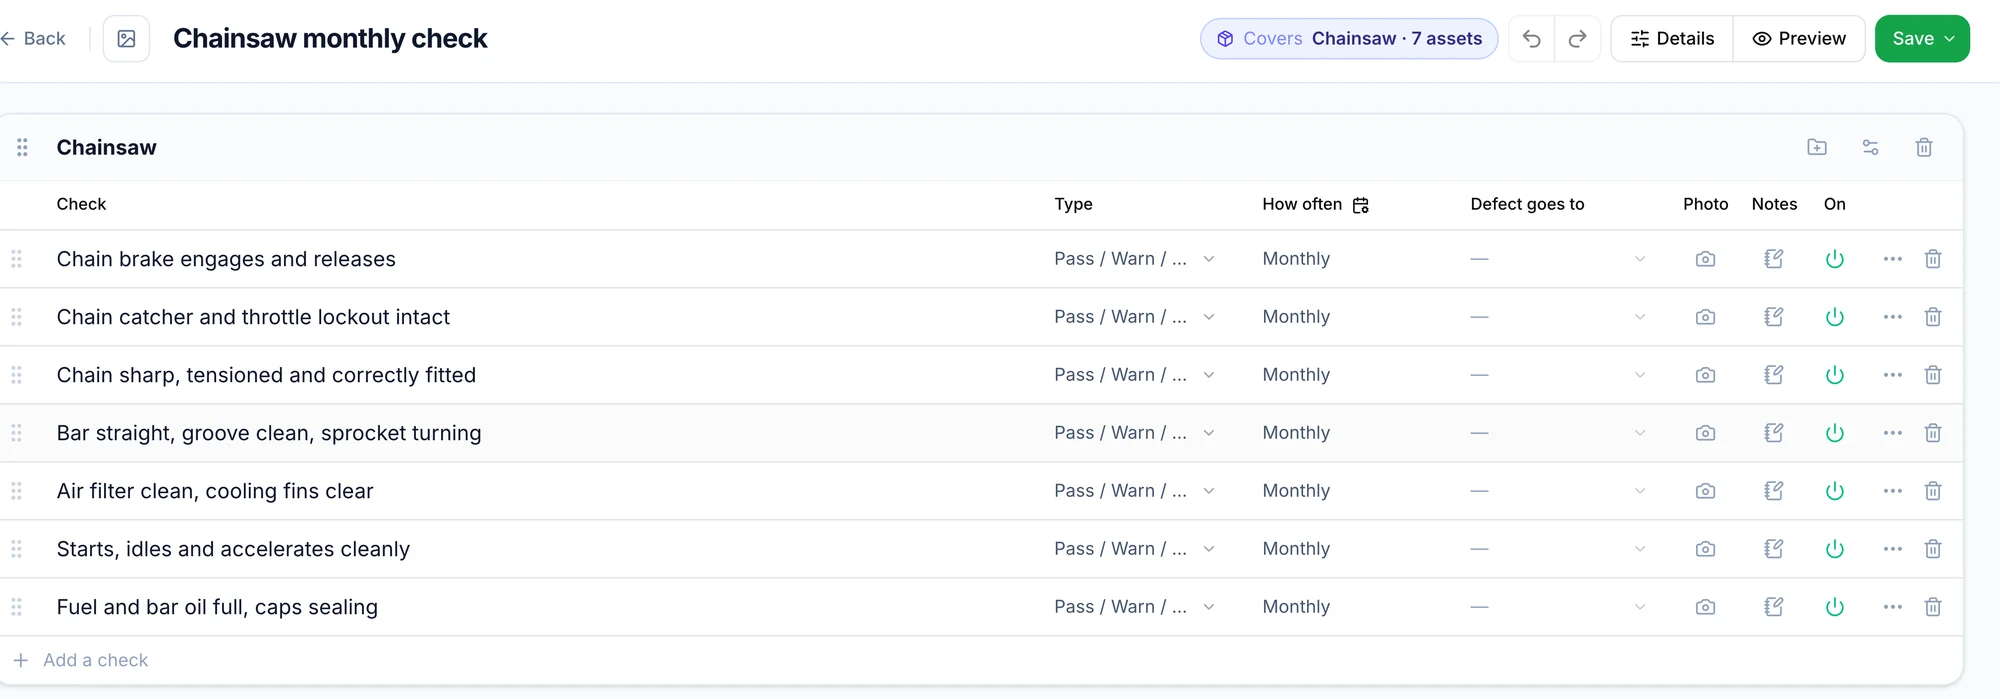Screen dimensions: 2000x699
Task: Toggle photo icon for Air filter clean row
Action: pyautogui.click(x=1706, y=491)
